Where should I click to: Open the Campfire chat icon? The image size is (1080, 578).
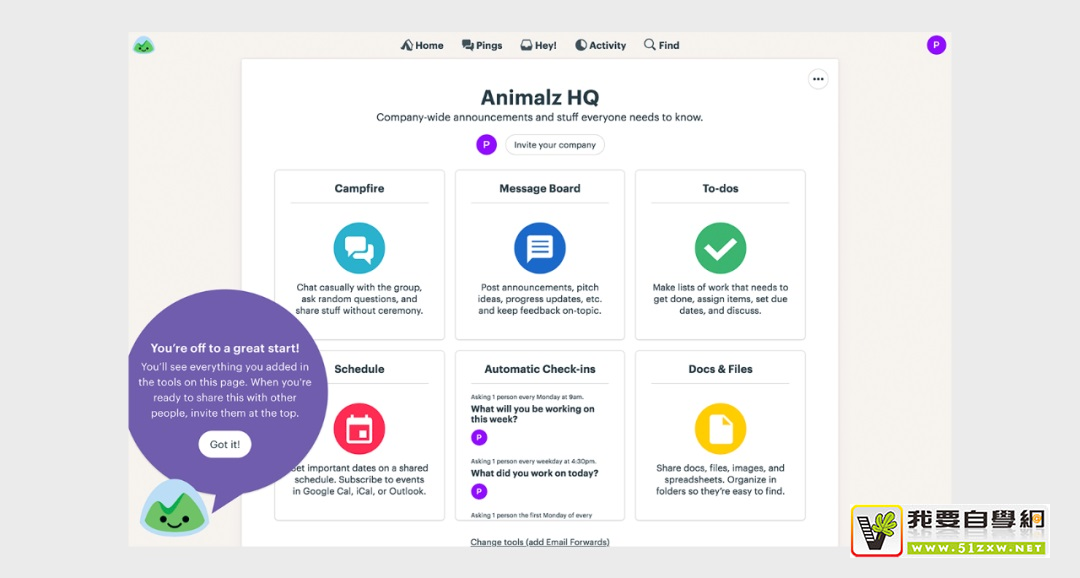tap(359, 248)
